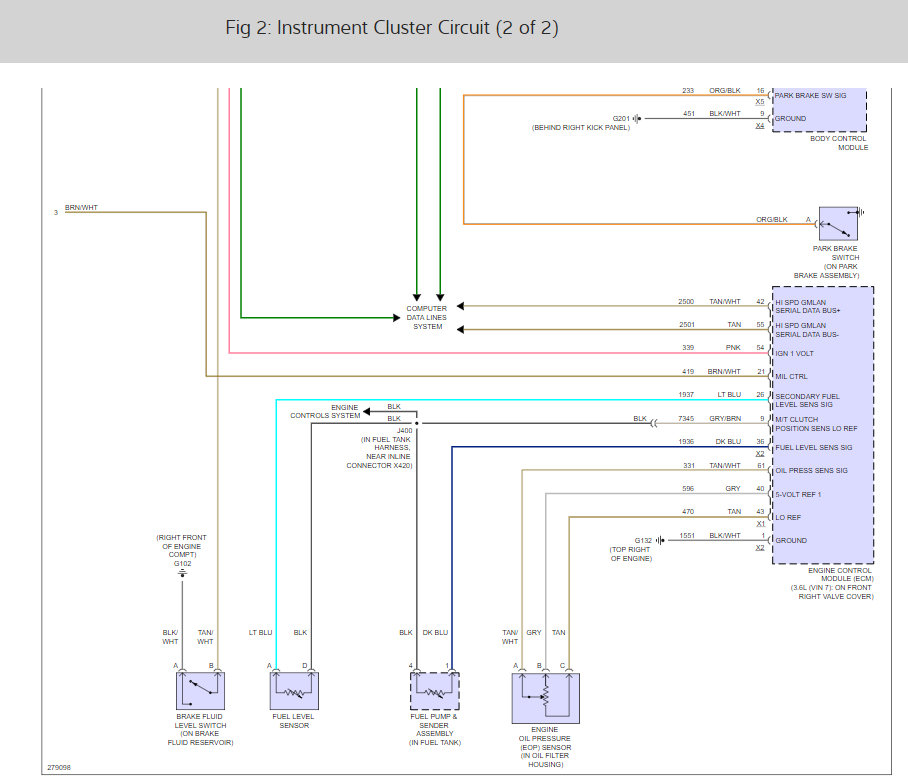
Task: Click the HI SPD GMLAN SERIAL DATA BUS+ label
Action: (x=808, y=306)
